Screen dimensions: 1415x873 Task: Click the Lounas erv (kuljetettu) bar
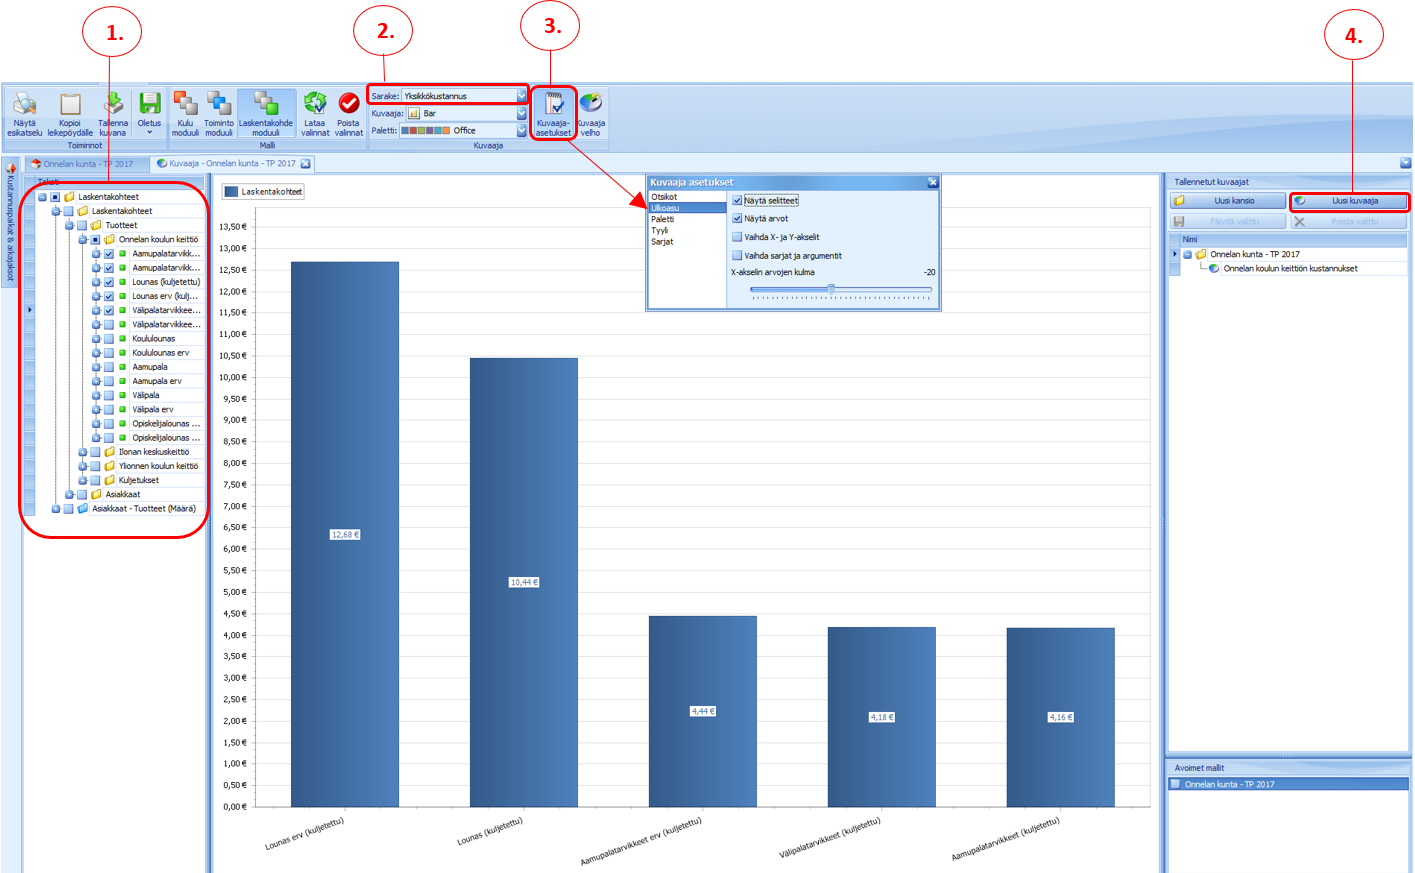[345, 534]
